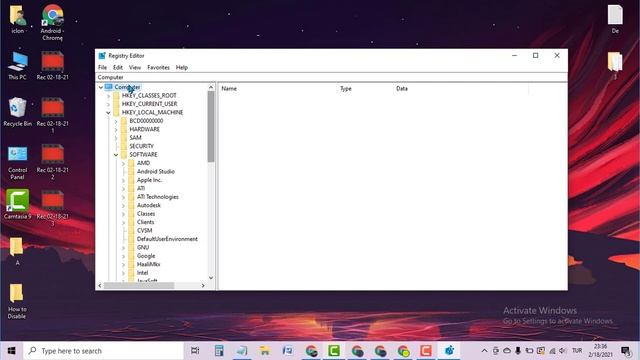The height and width of the screenshot is (360, 640).
Task: Open the Edit menu
Action: click(118, 67)
